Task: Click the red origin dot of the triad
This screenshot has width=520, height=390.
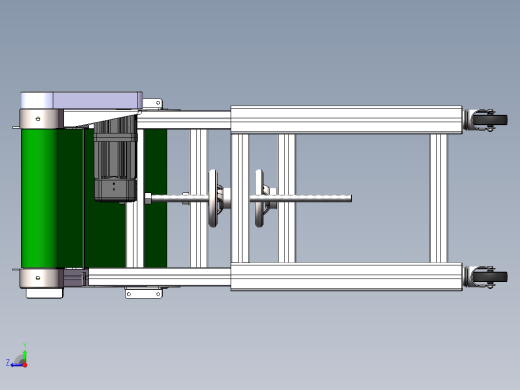Action: (25, 365)
